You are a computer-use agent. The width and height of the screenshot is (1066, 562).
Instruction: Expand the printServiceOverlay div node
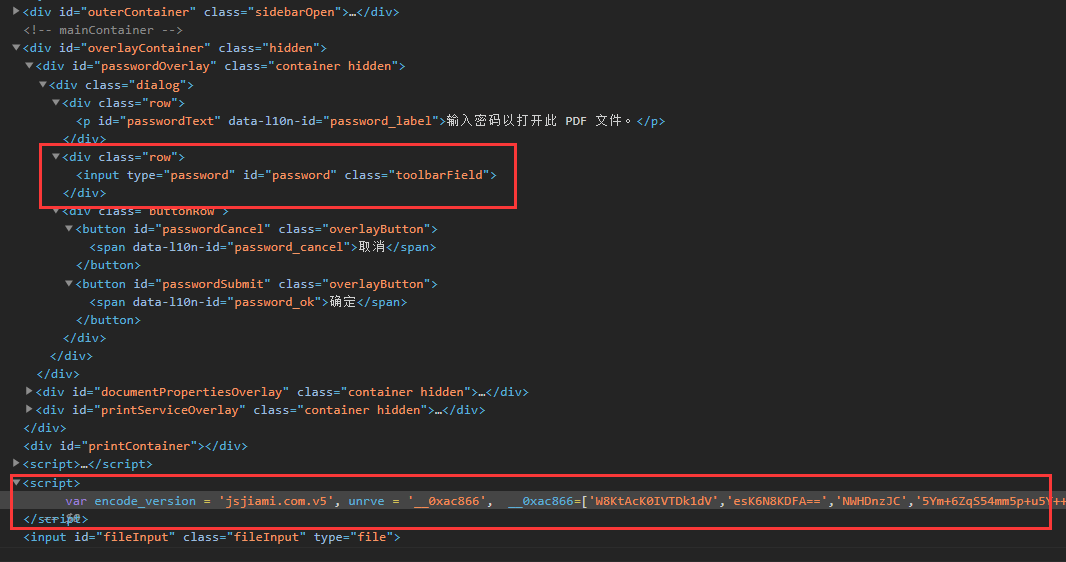(29, 410)
